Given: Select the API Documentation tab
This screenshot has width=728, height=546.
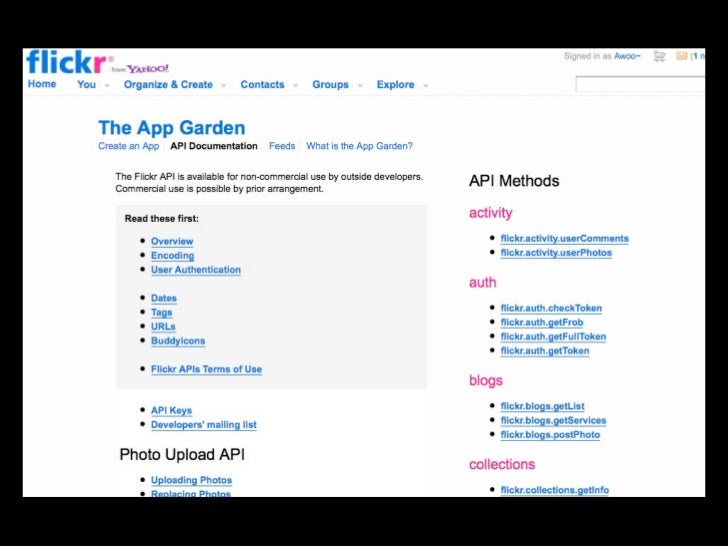Looking at the screenshot, I should point(214,146).
